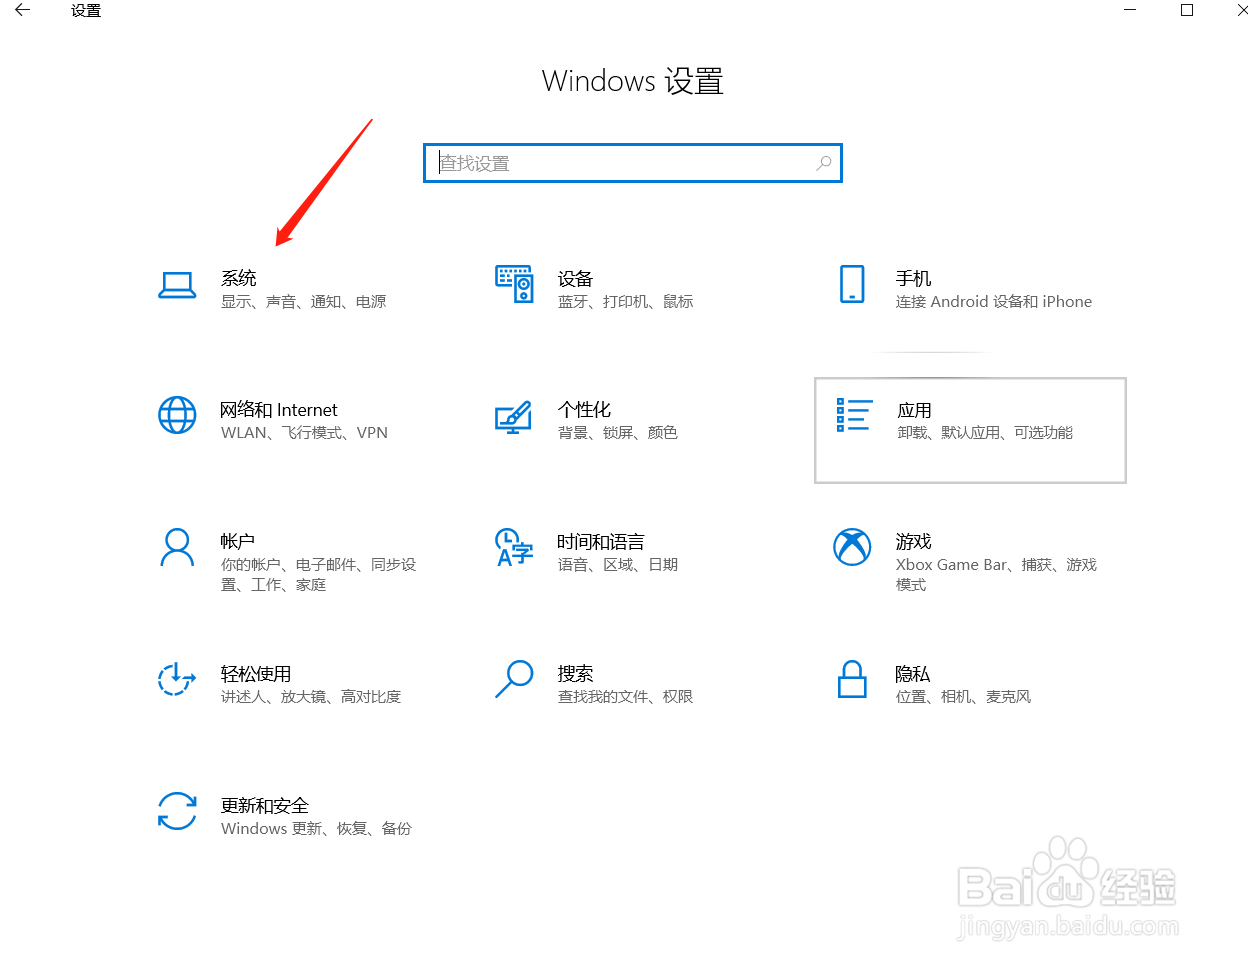Select the 搜索 category title

tap(575, 674)
